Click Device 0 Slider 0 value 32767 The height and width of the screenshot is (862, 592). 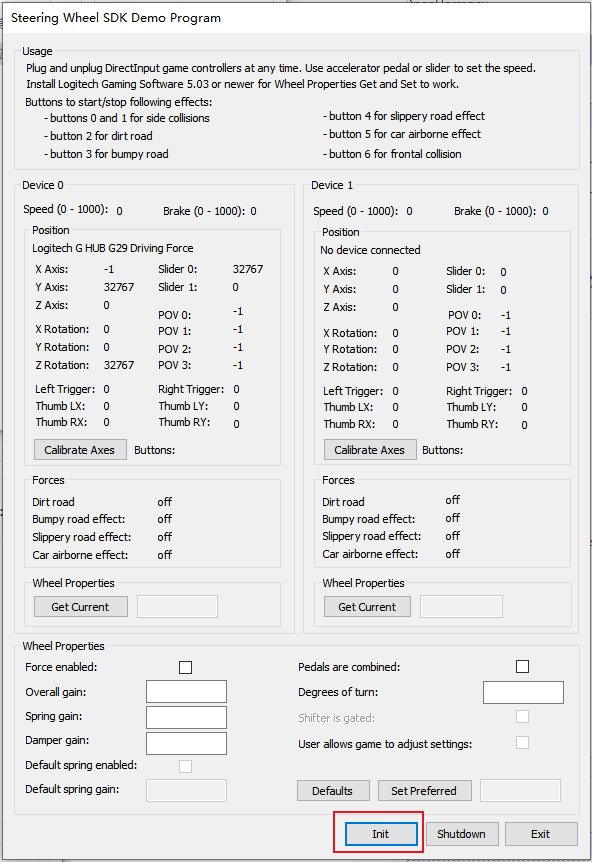point(248,269)
